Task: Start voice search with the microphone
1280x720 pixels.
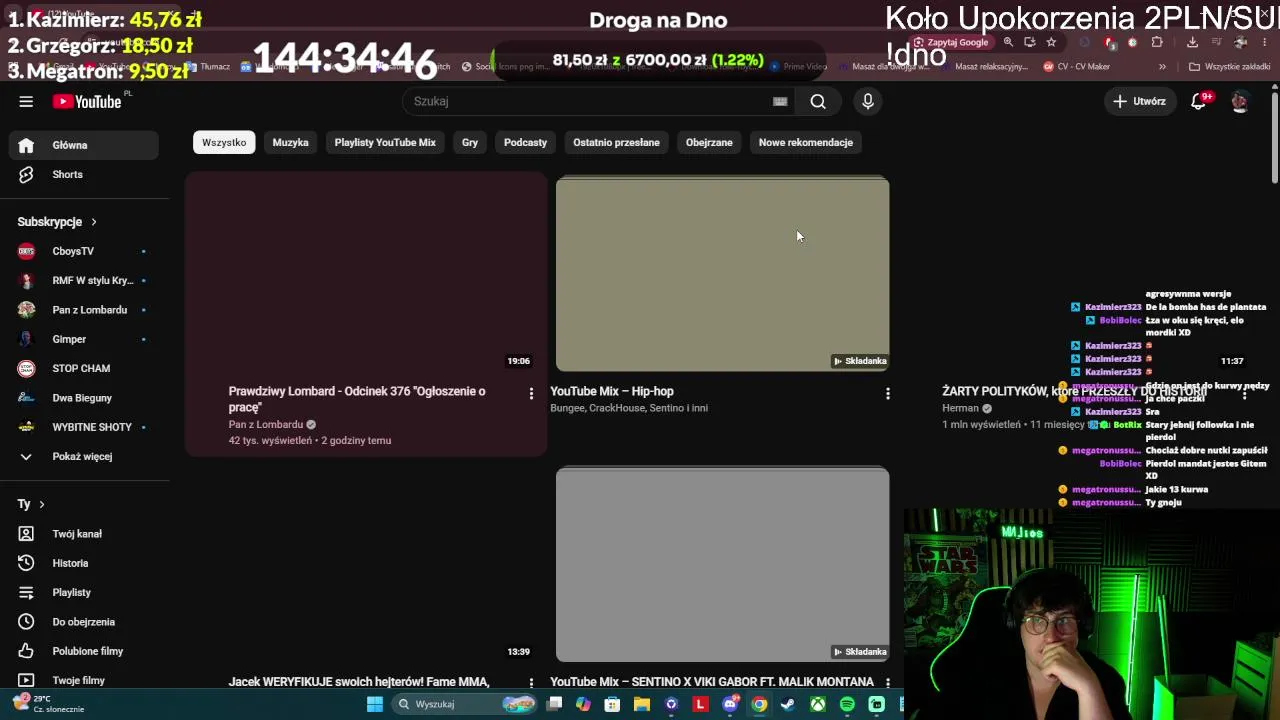Action: pos(868,101)
